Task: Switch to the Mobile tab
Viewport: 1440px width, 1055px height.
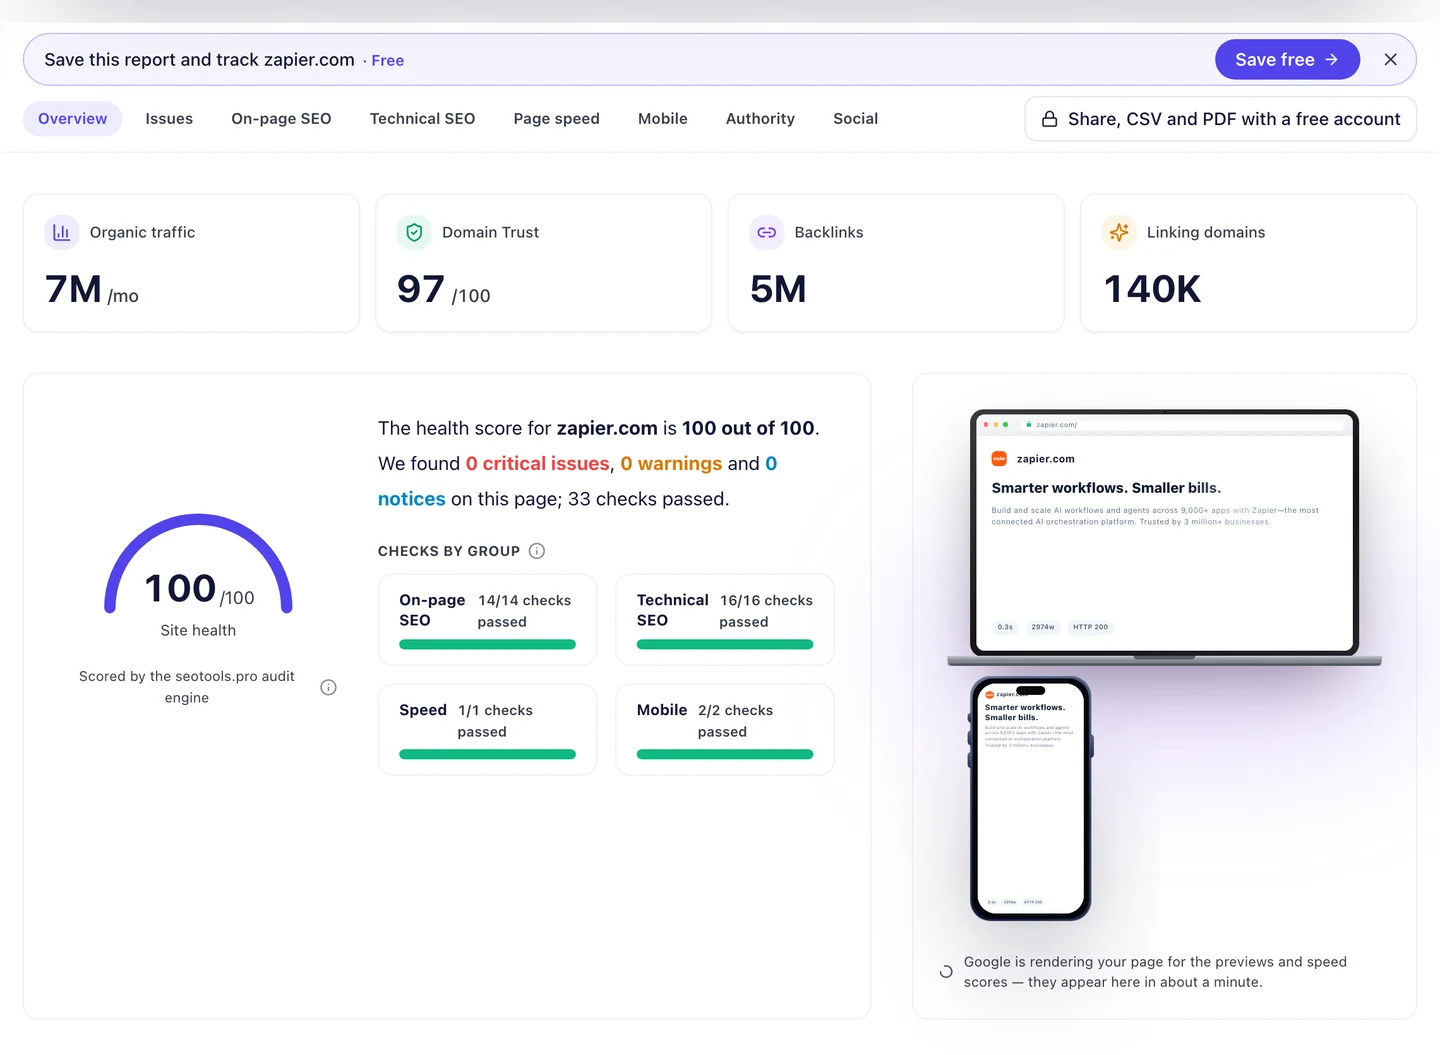Action: 663,119
